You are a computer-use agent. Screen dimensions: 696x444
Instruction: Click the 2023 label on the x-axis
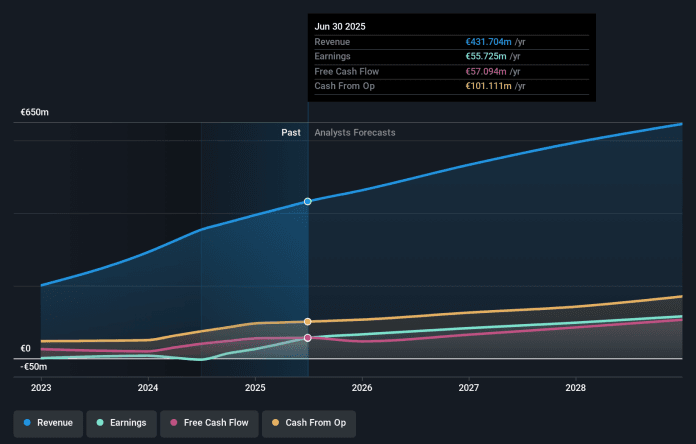point(41,387)
